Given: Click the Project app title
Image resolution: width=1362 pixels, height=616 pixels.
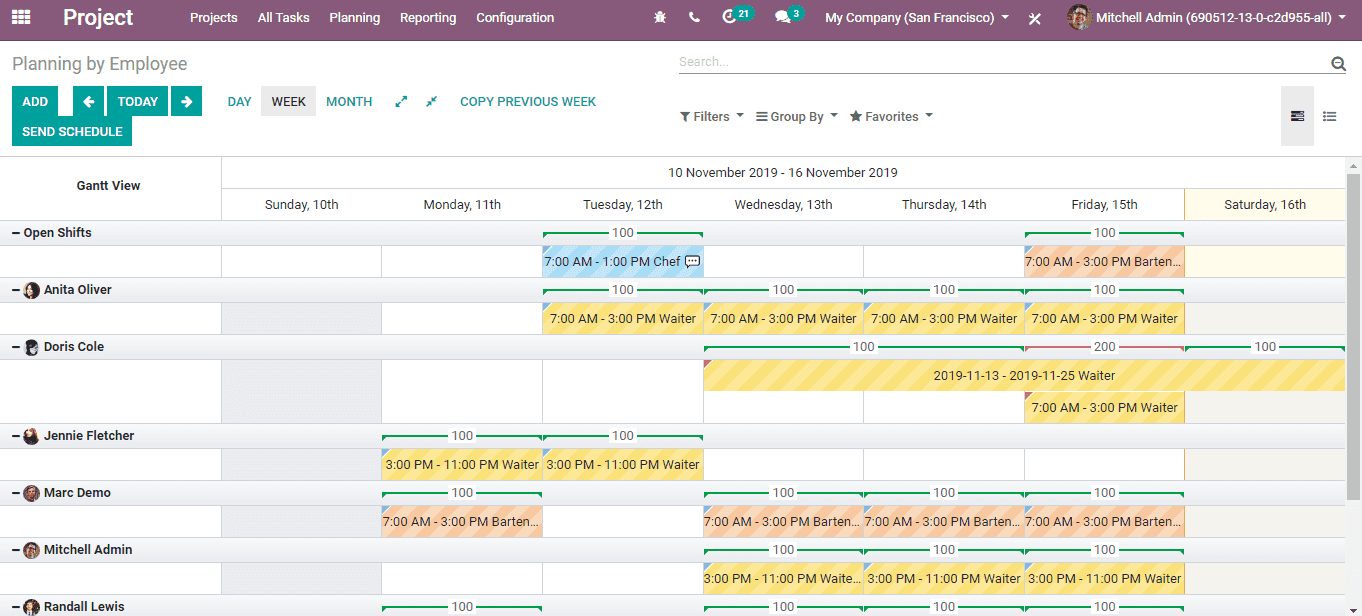Looking at the screenshot, I should (x=98, y=18).
